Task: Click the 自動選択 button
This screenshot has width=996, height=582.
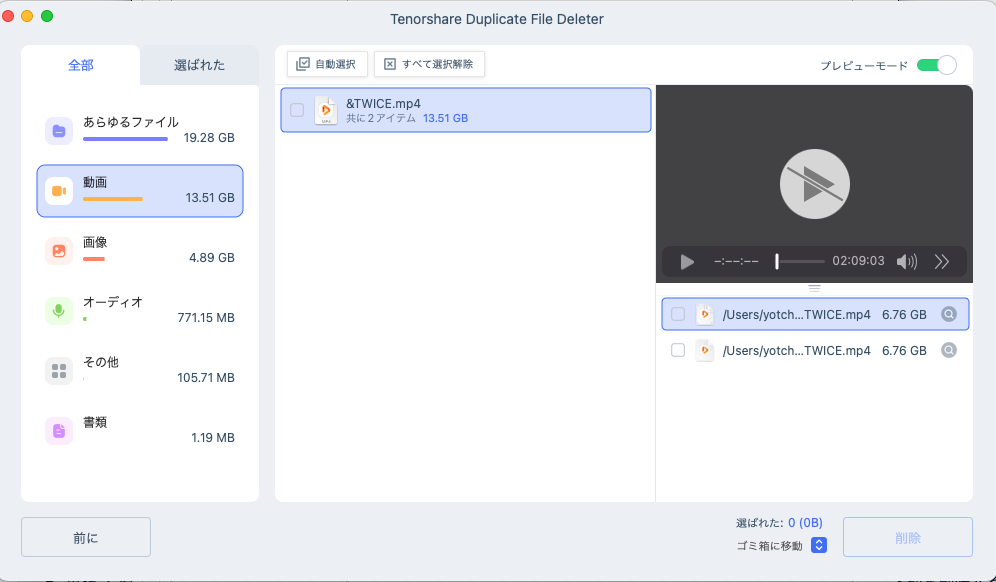Action: point(327,64)
